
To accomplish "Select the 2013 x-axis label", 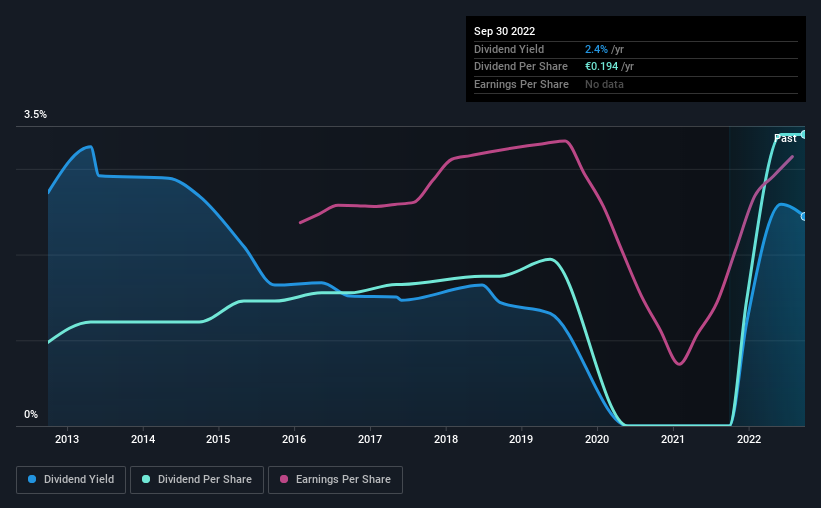I will (67, 439).
